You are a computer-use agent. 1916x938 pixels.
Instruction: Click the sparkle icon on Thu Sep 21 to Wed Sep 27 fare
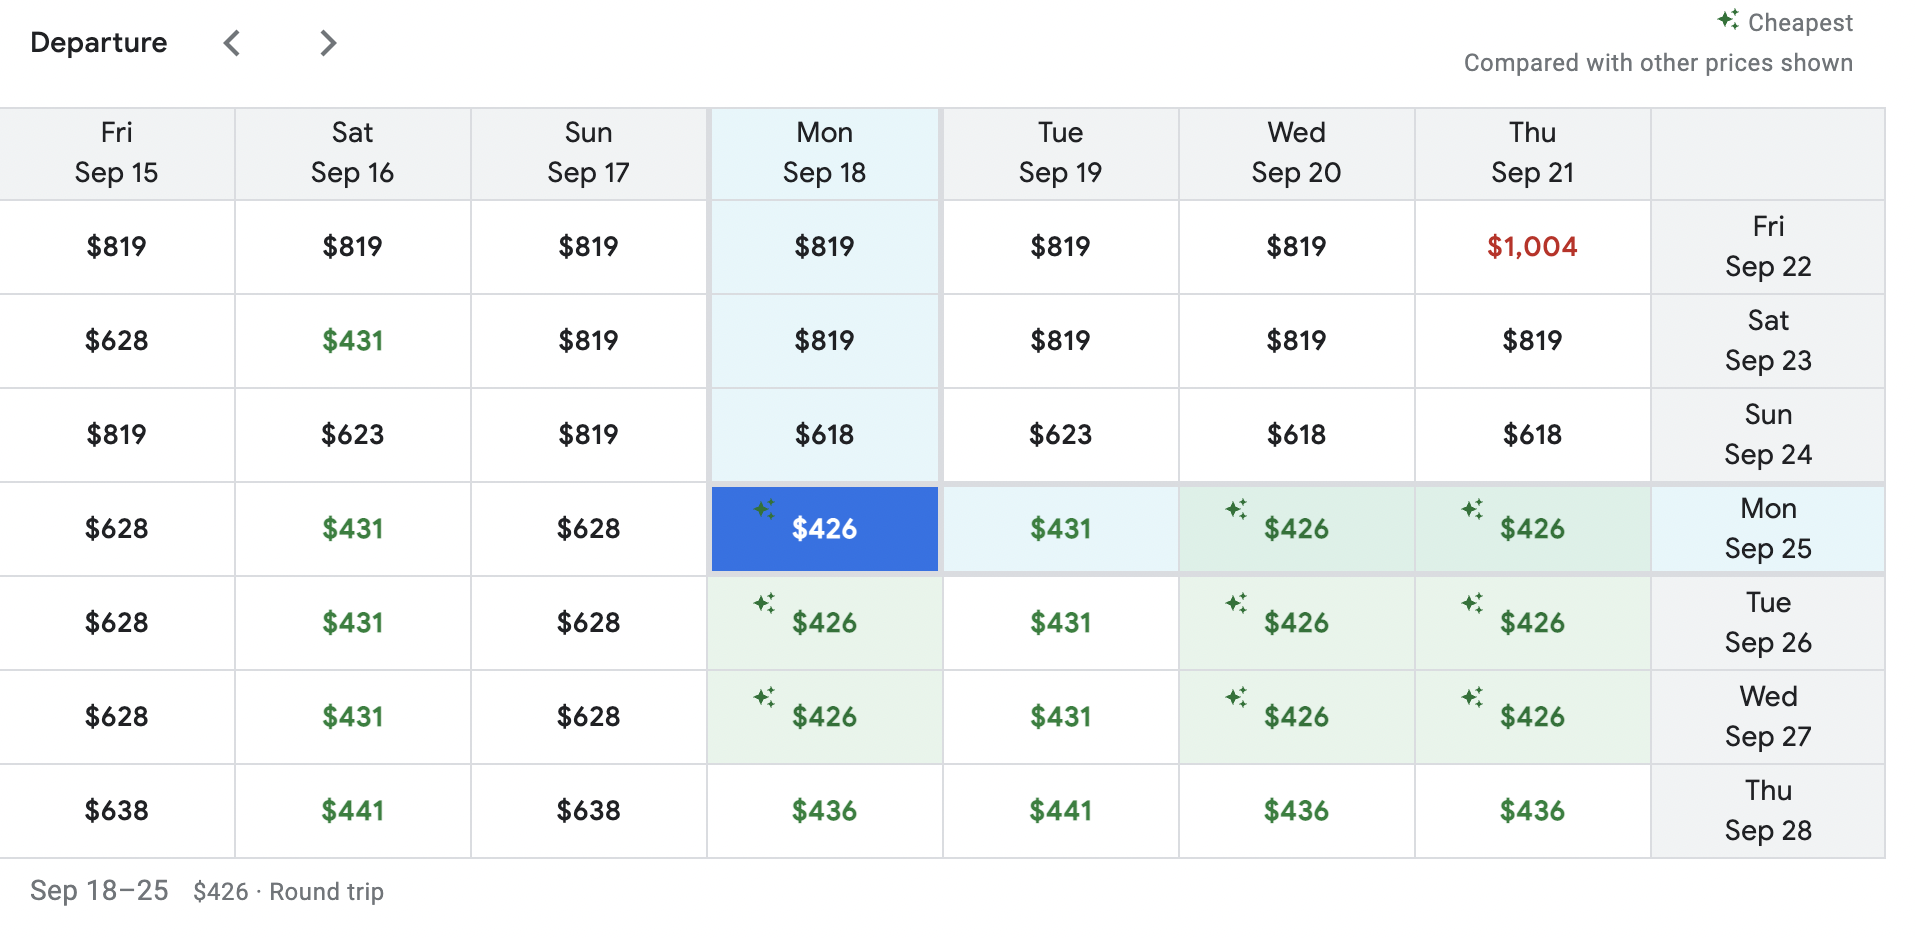[x=1471, y=698]
